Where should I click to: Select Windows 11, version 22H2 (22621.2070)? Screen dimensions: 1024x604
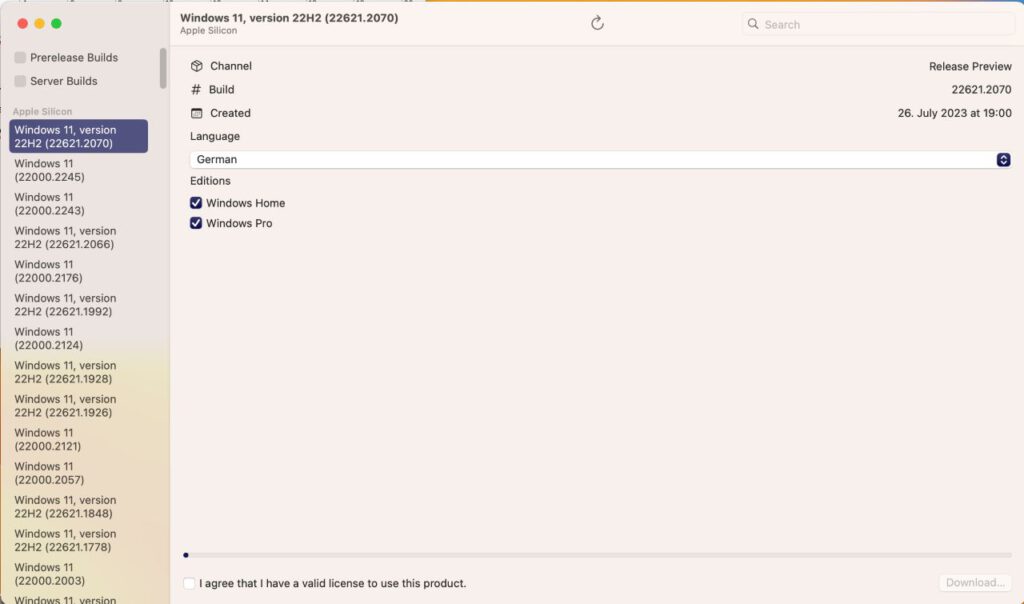pos(78,136)
